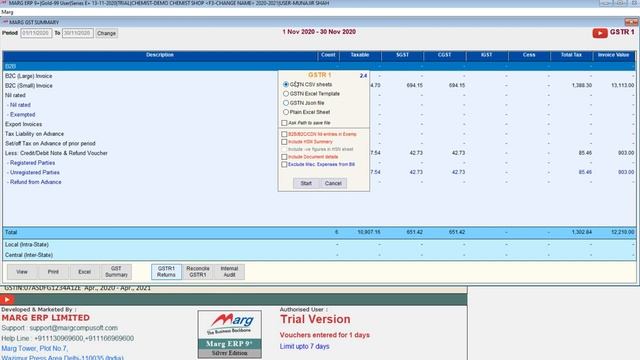The width and height of the screenshot is (640, 360).
Task: Click the red YouTube icon on the teal bar
Action: point(7,300)
